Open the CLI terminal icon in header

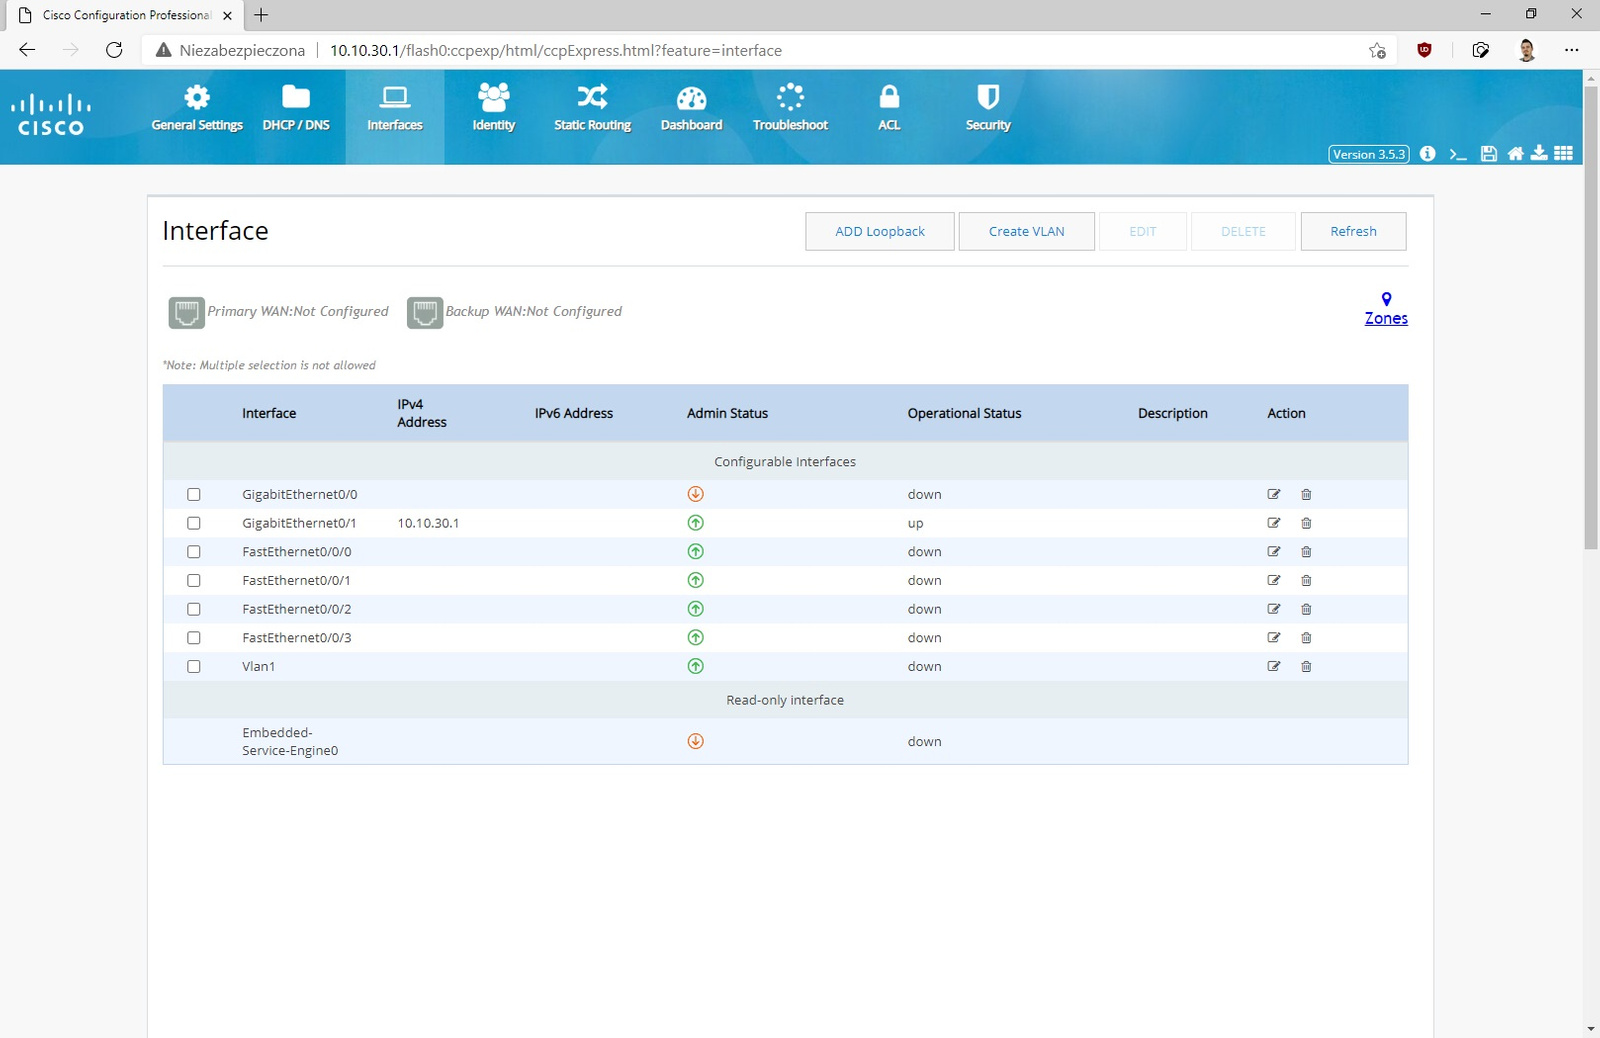[1458, 154]
